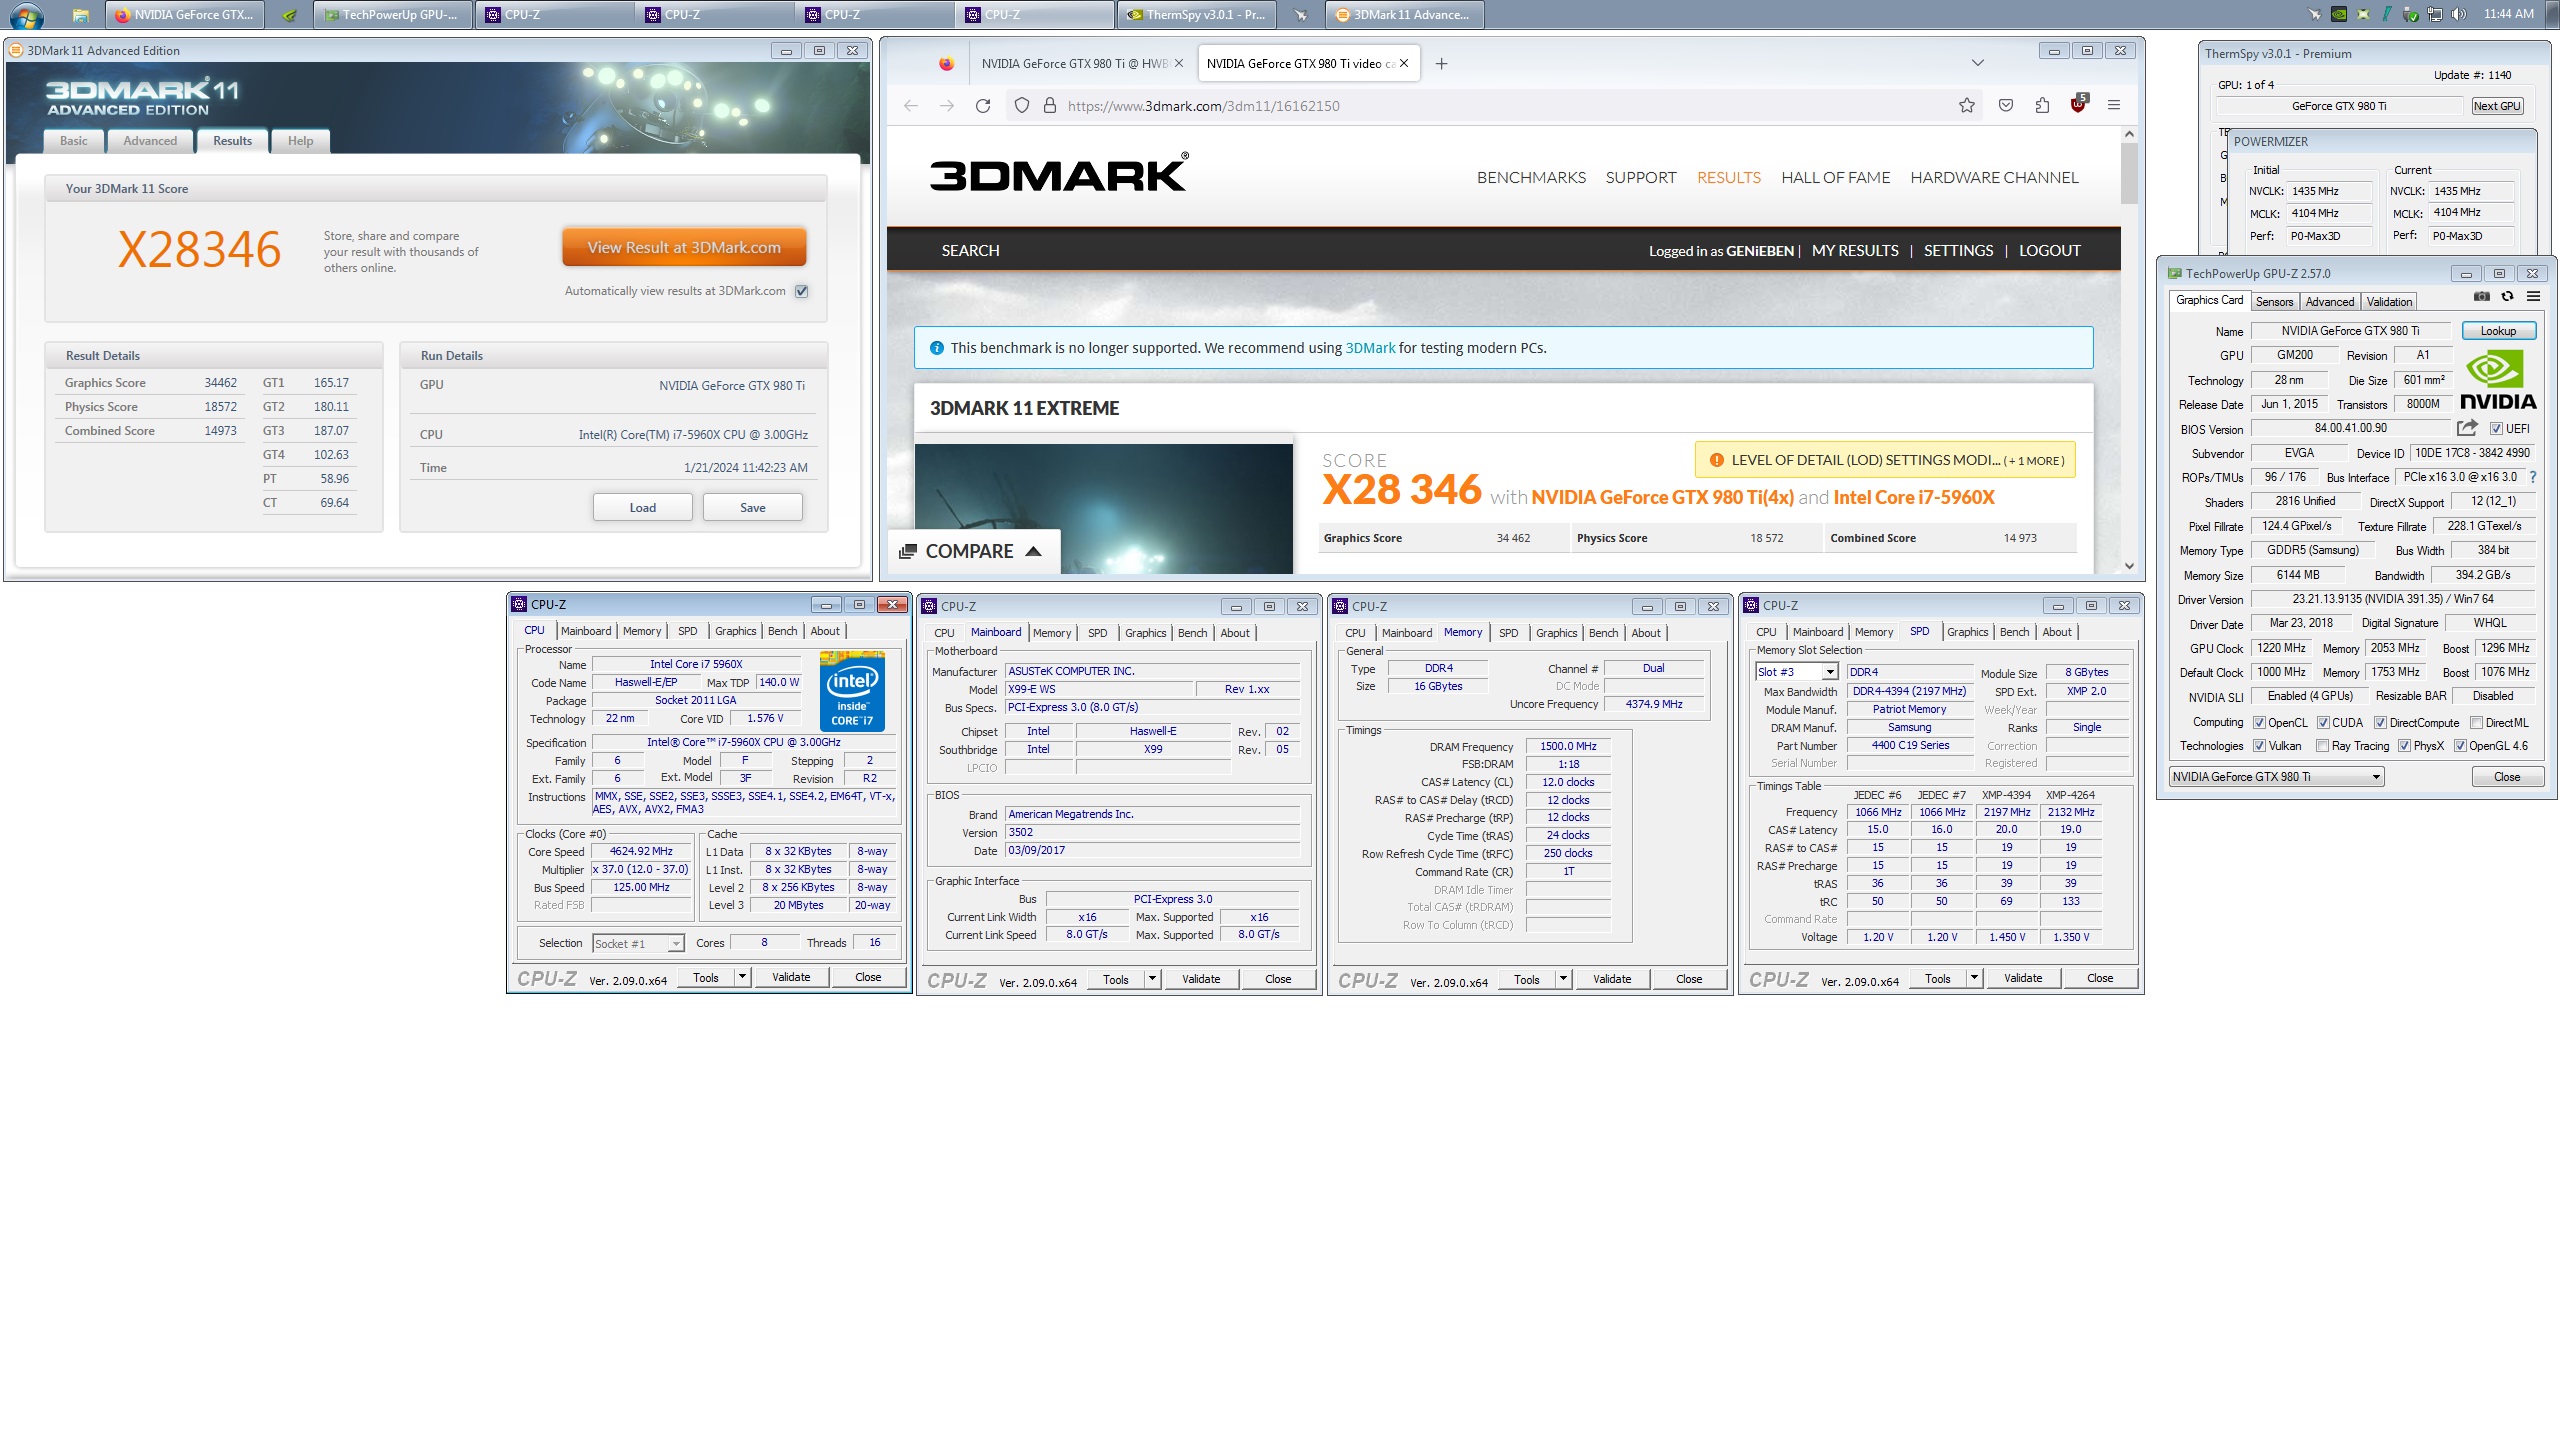Click the tracking protection shield in address bar

[x=1021, y=106]
